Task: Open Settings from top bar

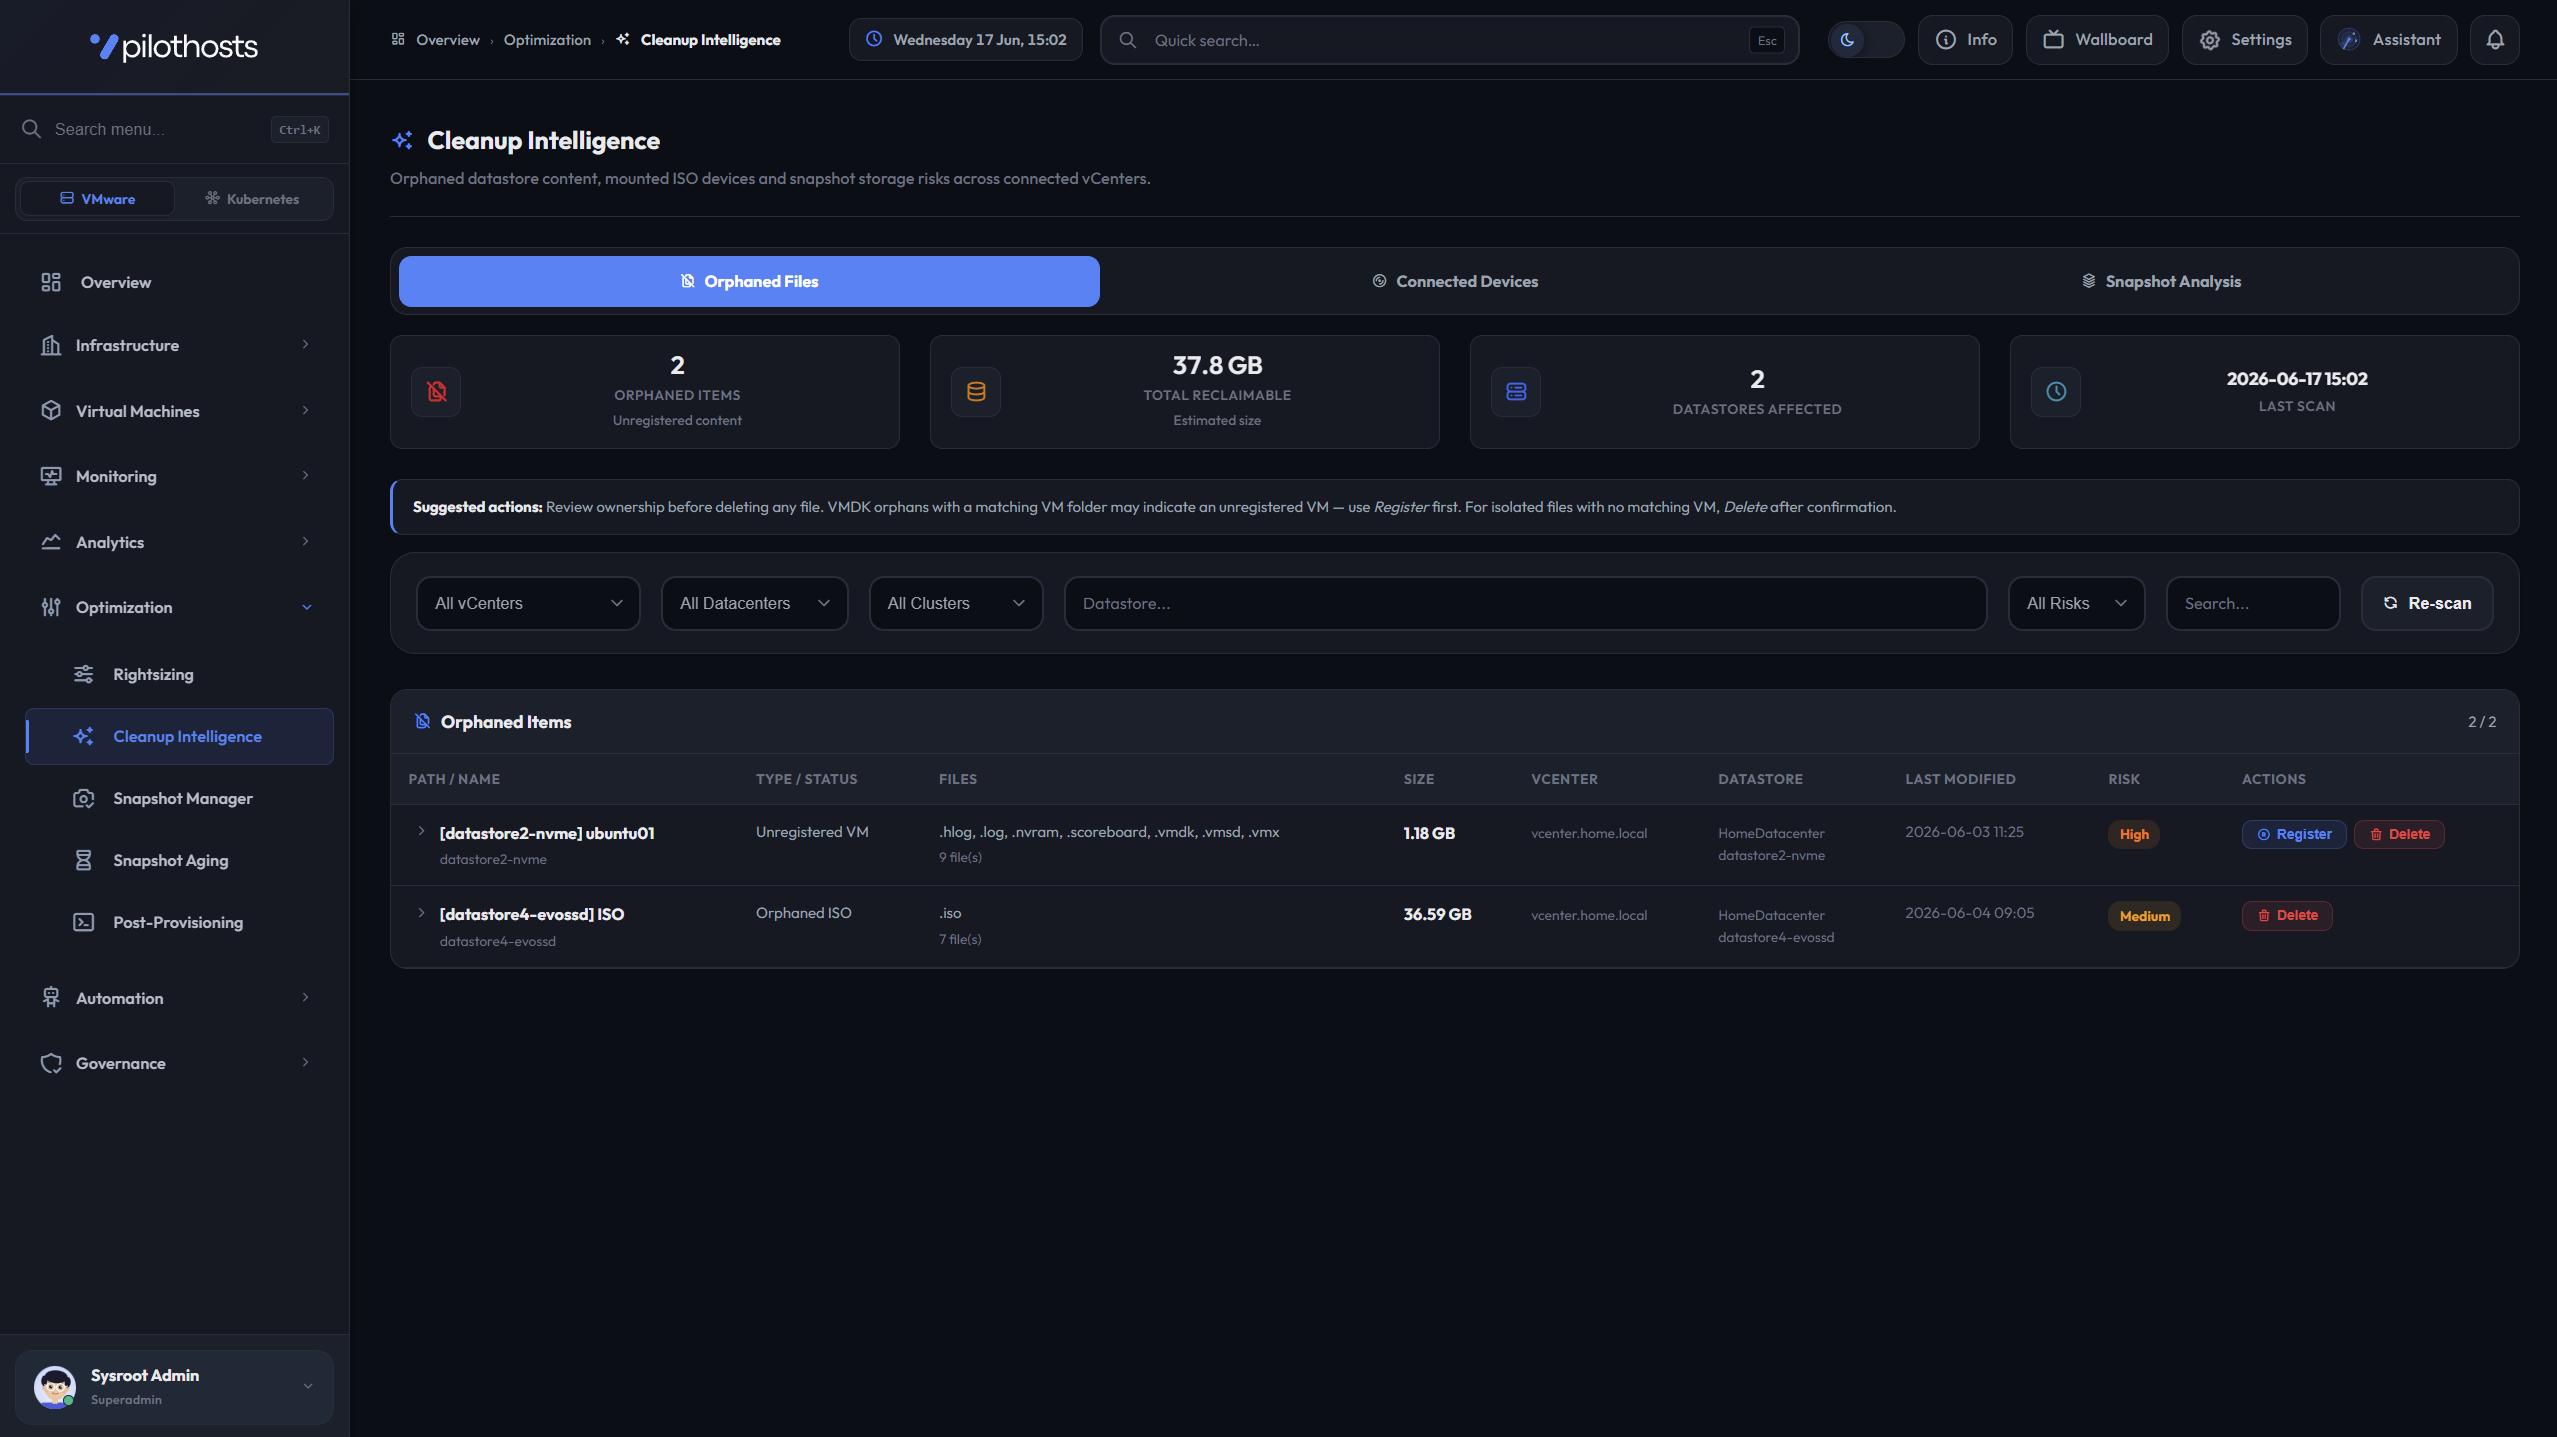Action: [2245, 40]
